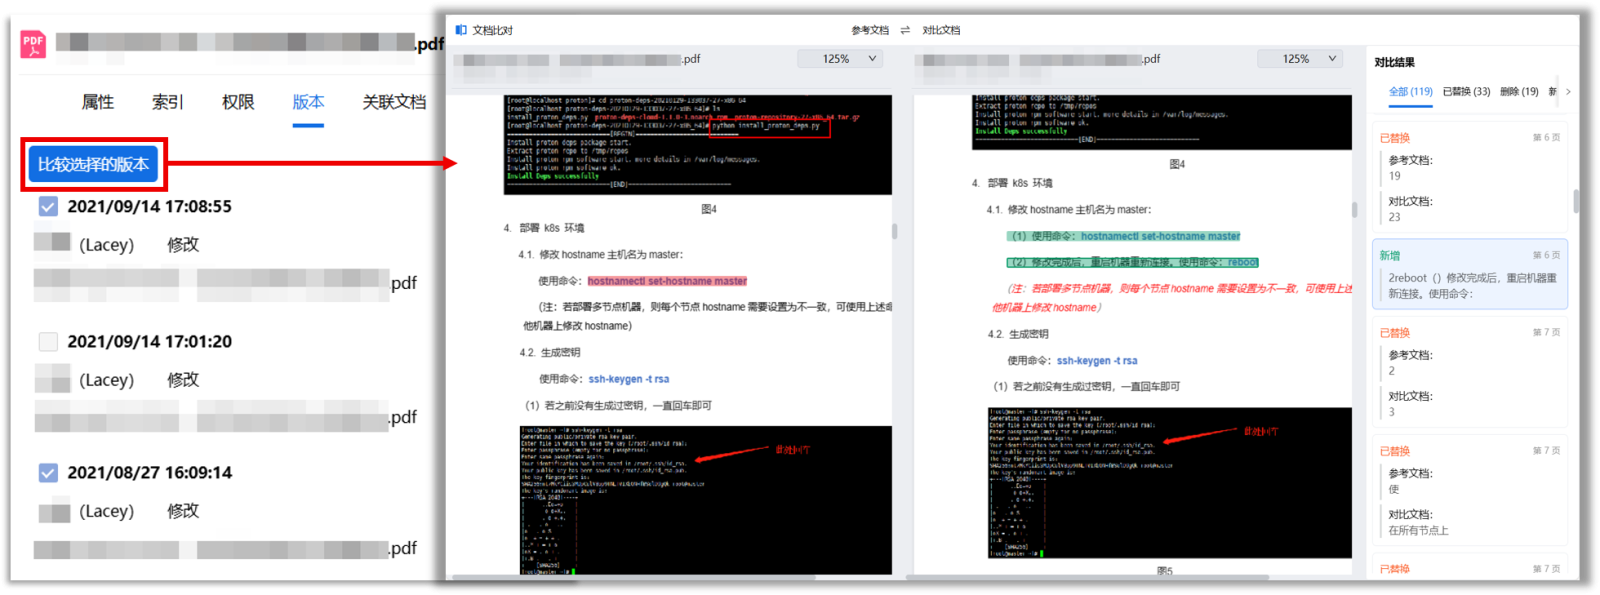The width and height of the screenshot is (1600, 595).
Task: Uncheck version 2021/08/27 16:09:14 checkbox
Action: [48, 473]
